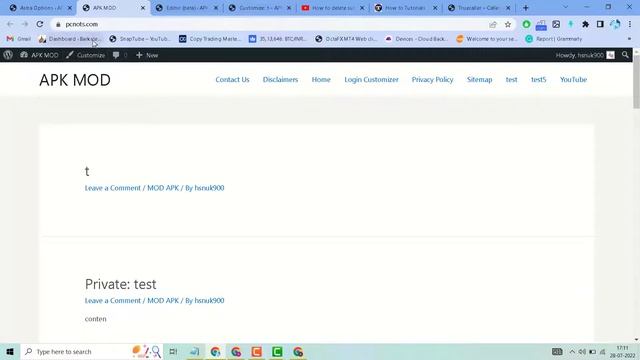This screenshot has width=640, height=360.
Task: Open the Sitemap nav link
Action: (480, 80)
